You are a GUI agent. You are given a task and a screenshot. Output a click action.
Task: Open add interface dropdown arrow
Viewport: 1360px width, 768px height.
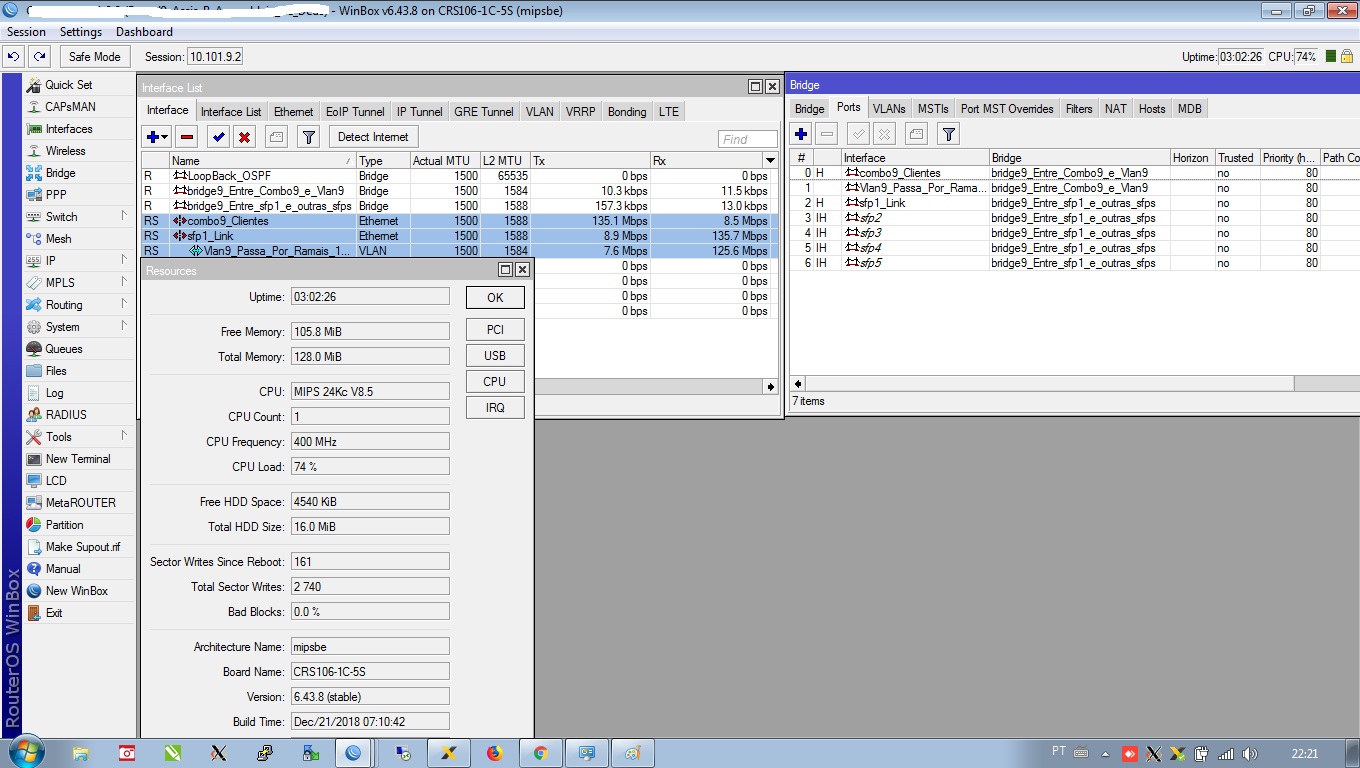click(x=165, y=137)
